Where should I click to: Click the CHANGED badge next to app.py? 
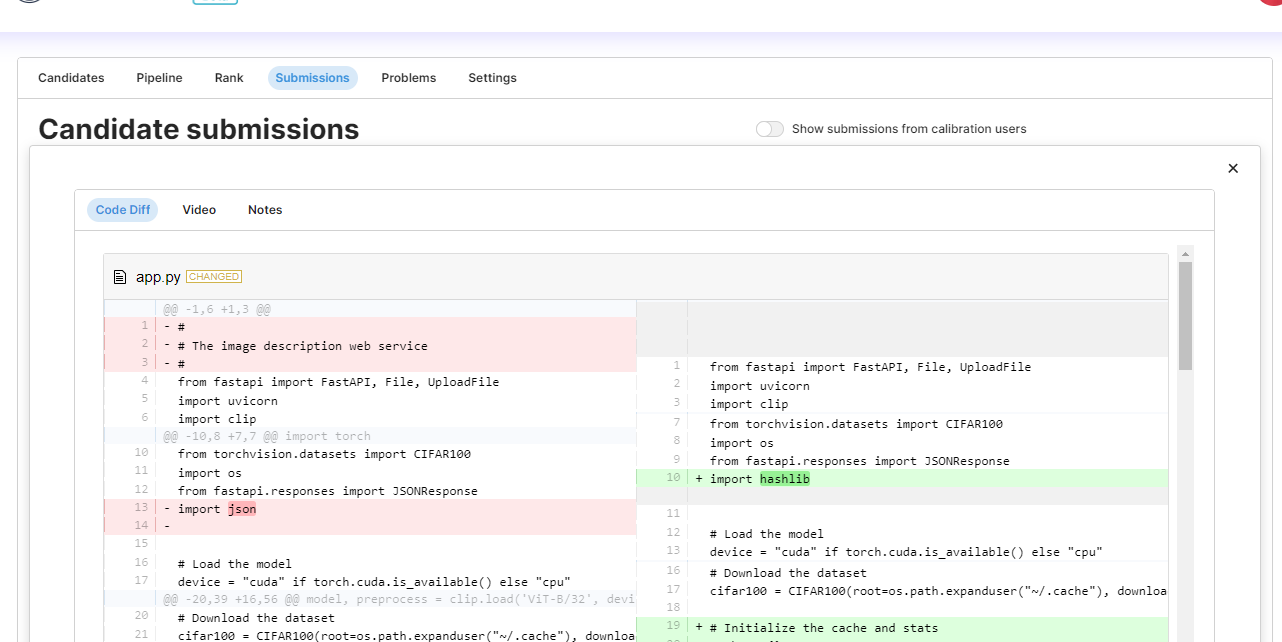click(214, 277)
